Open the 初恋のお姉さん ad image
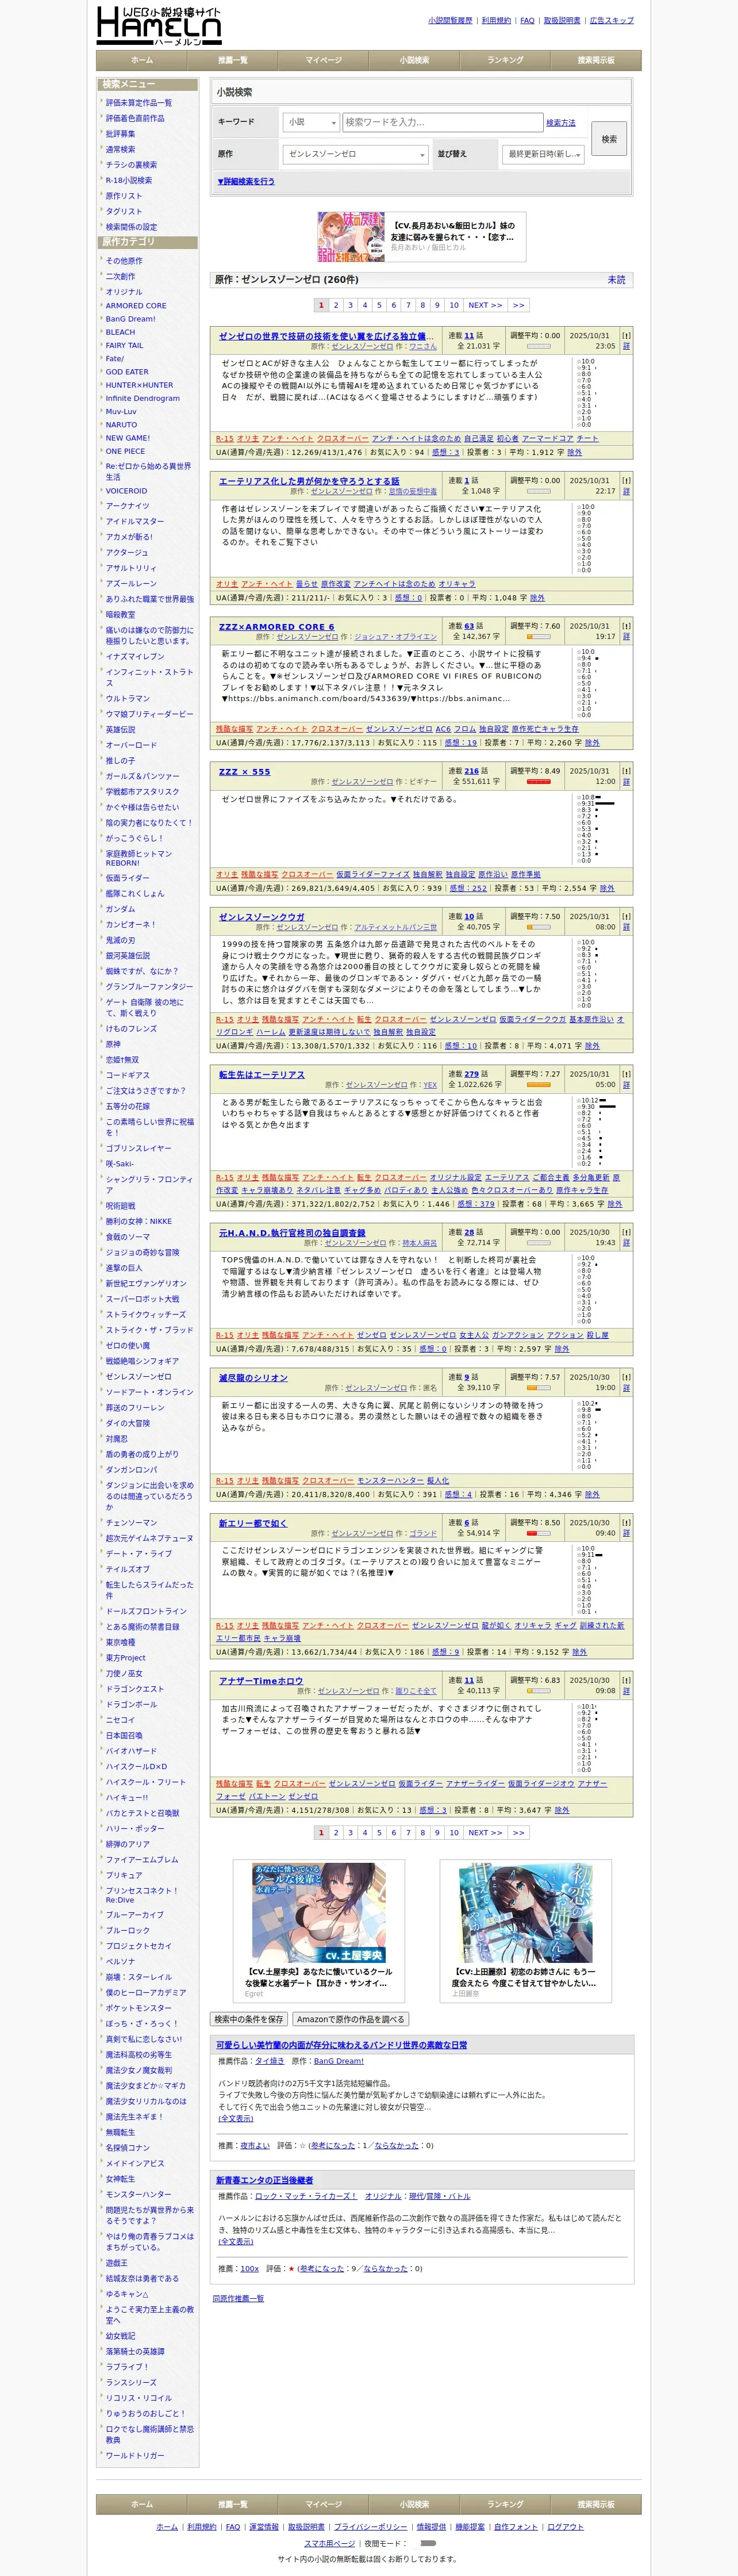This screenshot has height=2576, width=738. (x=525, y=1913)
